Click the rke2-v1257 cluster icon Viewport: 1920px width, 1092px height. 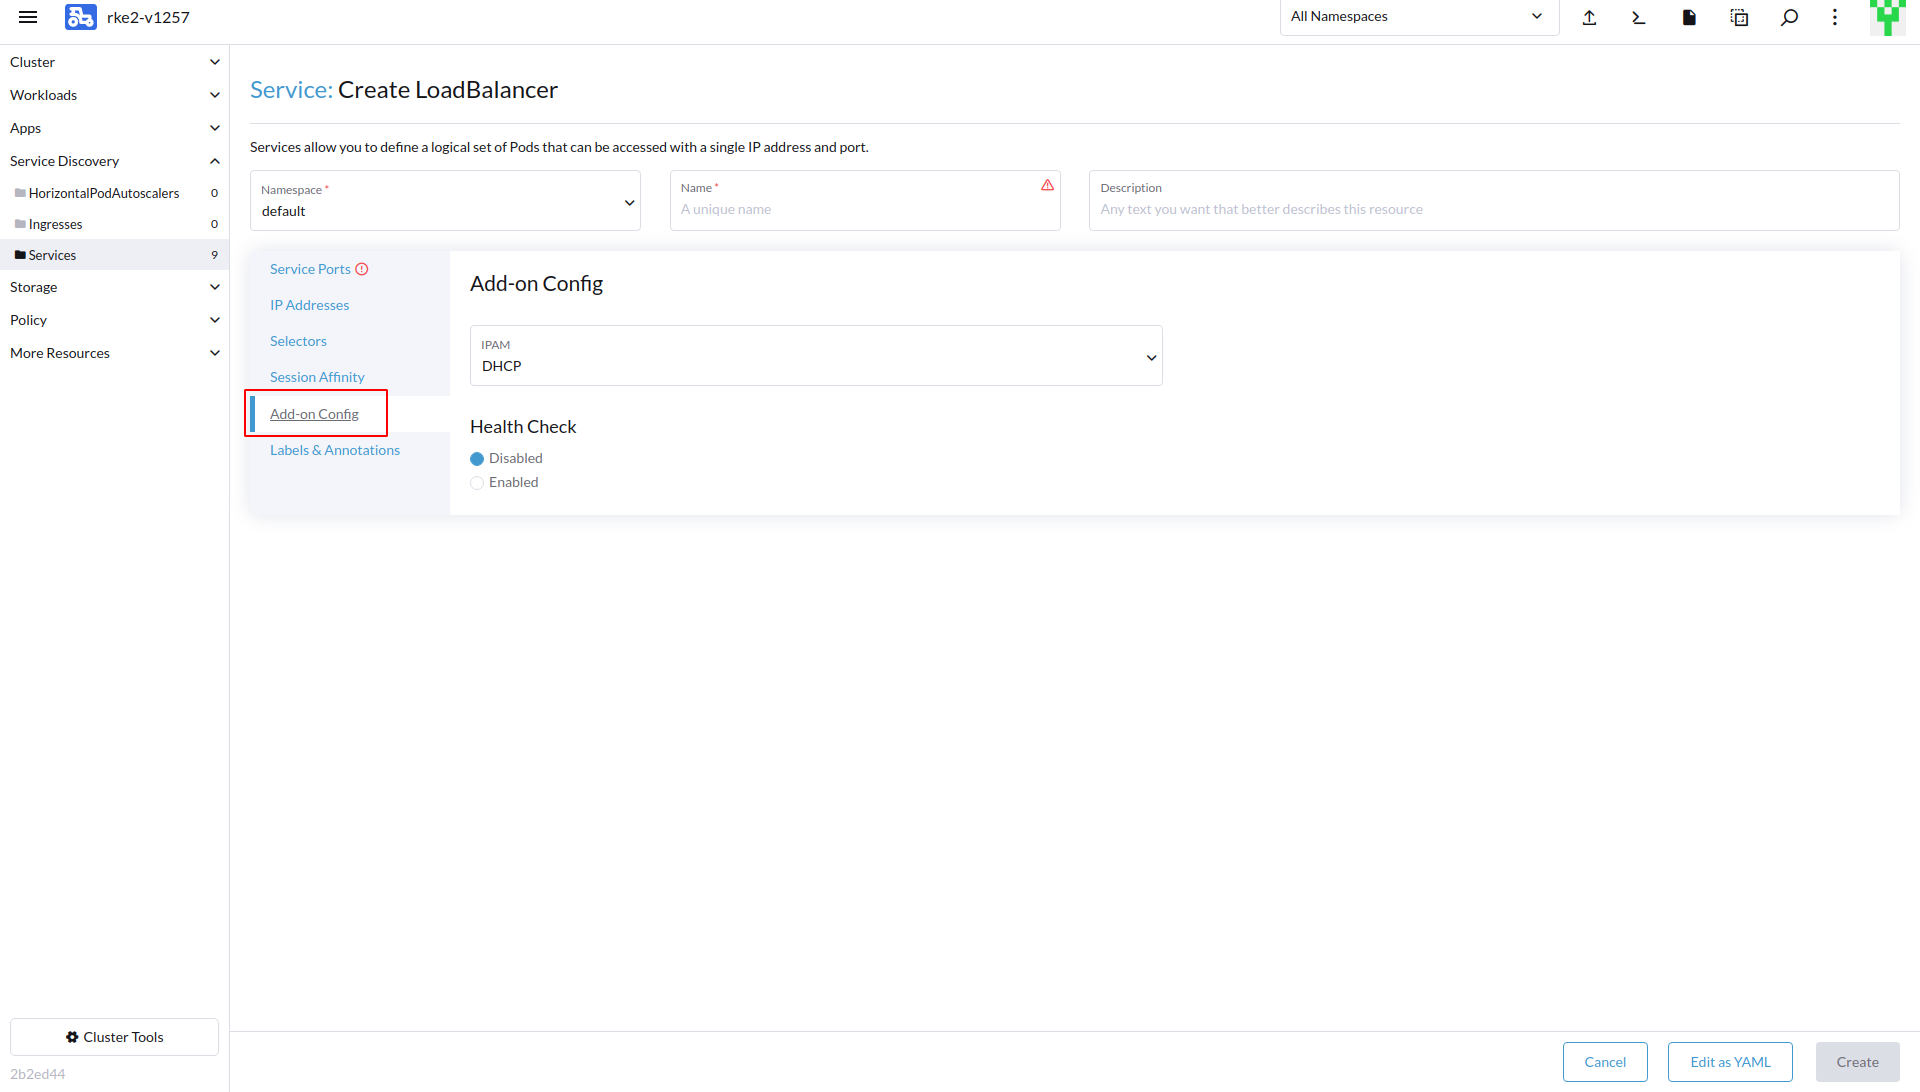tap(80, 16)
